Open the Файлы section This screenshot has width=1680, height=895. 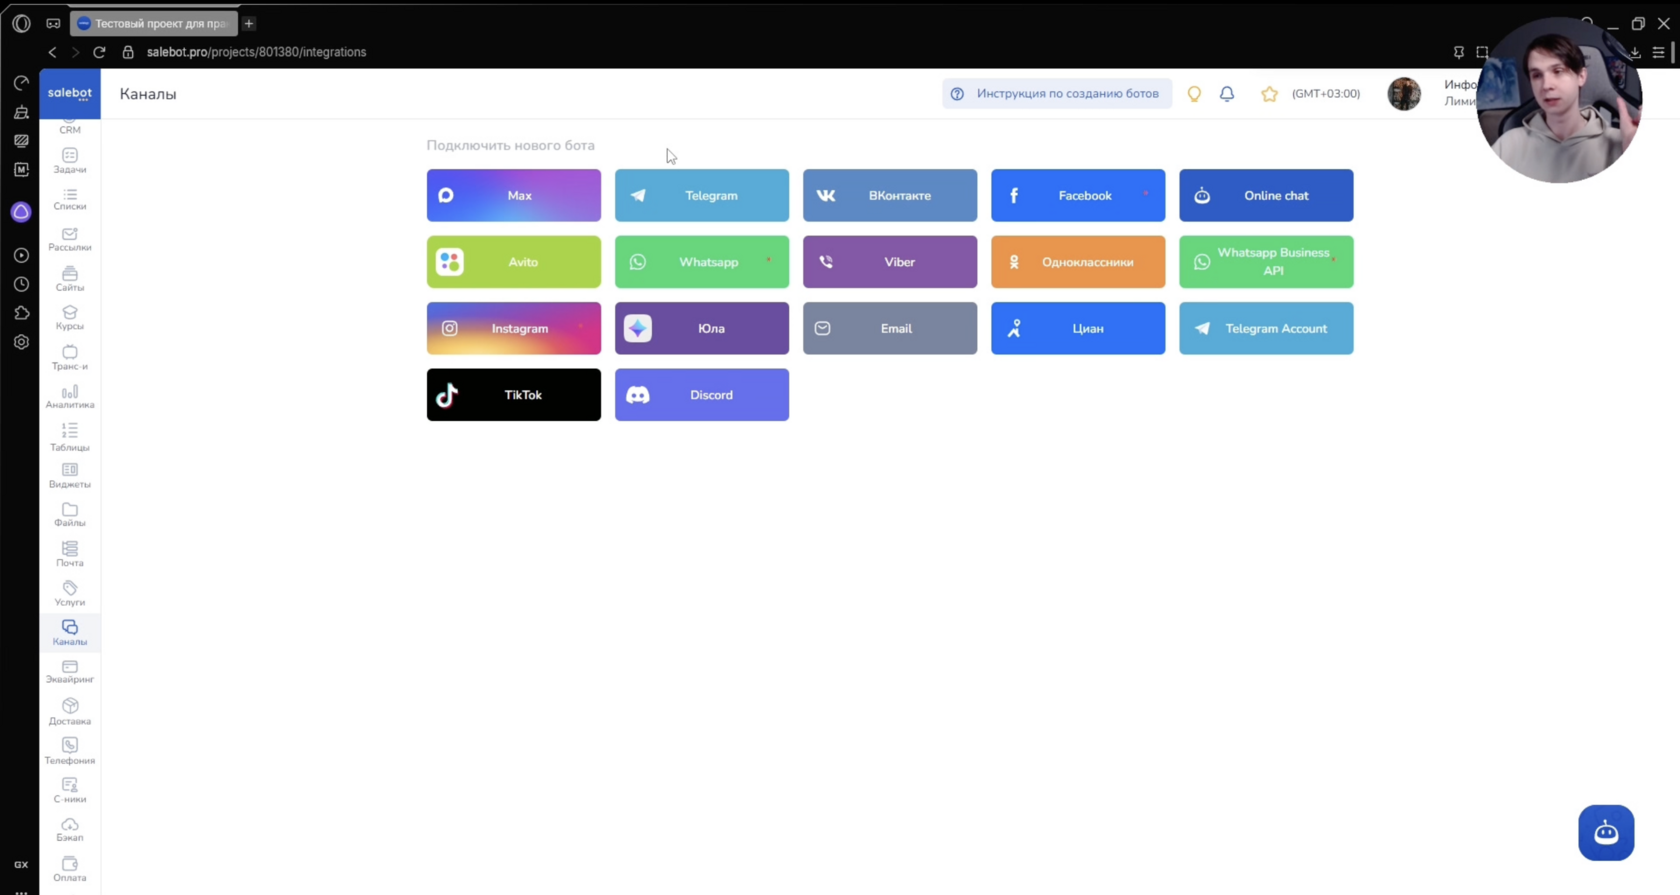coord(70,515)
